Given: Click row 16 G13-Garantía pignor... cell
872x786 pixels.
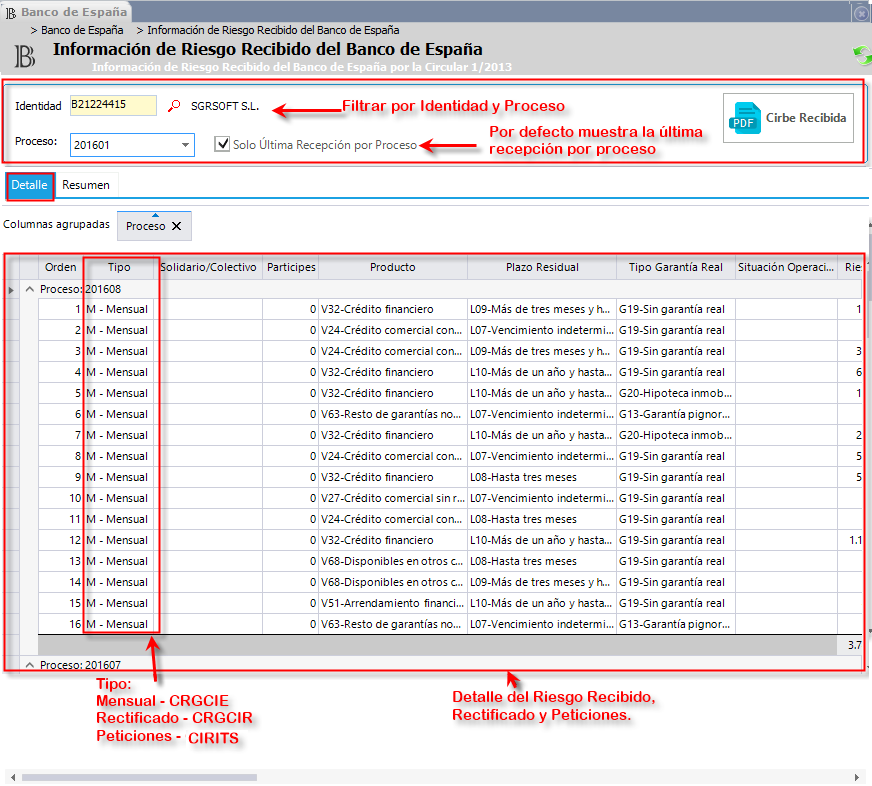Looking at the screenshot, I should (x=676, y=624).
